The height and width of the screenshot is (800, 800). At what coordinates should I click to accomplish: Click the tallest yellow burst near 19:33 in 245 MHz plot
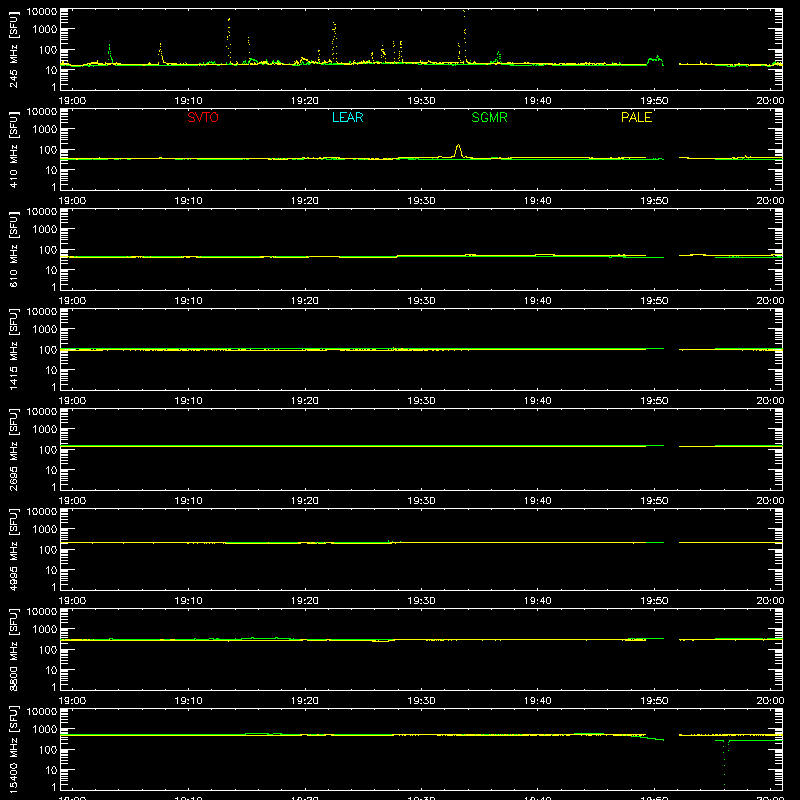[464, 36]
